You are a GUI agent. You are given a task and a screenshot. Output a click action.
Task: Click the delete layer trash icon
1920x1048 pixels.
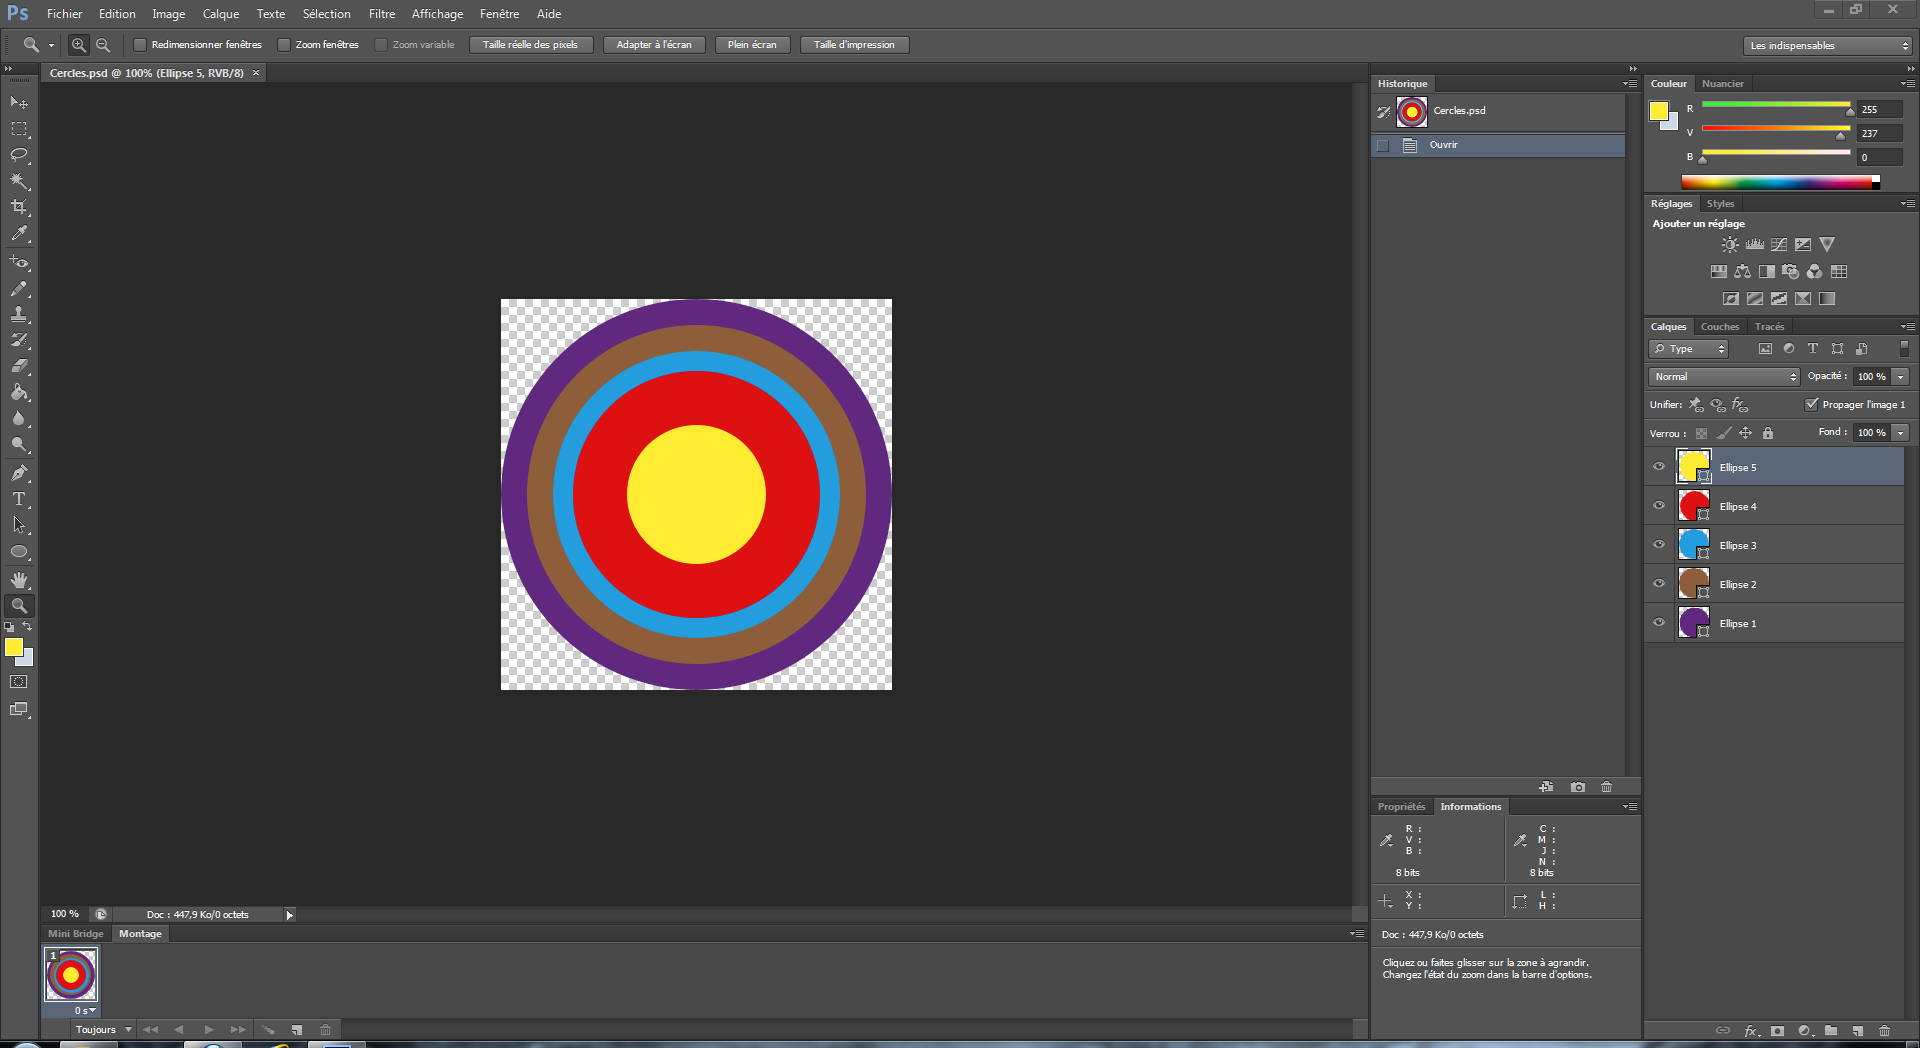click(x=1884, y=1030)
